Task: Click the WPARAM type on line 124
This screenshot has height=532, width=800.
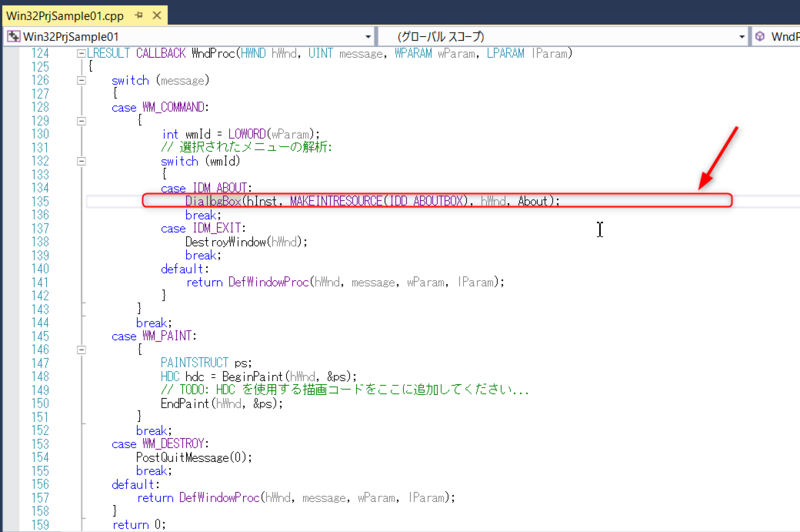Action: coord(413,53)
